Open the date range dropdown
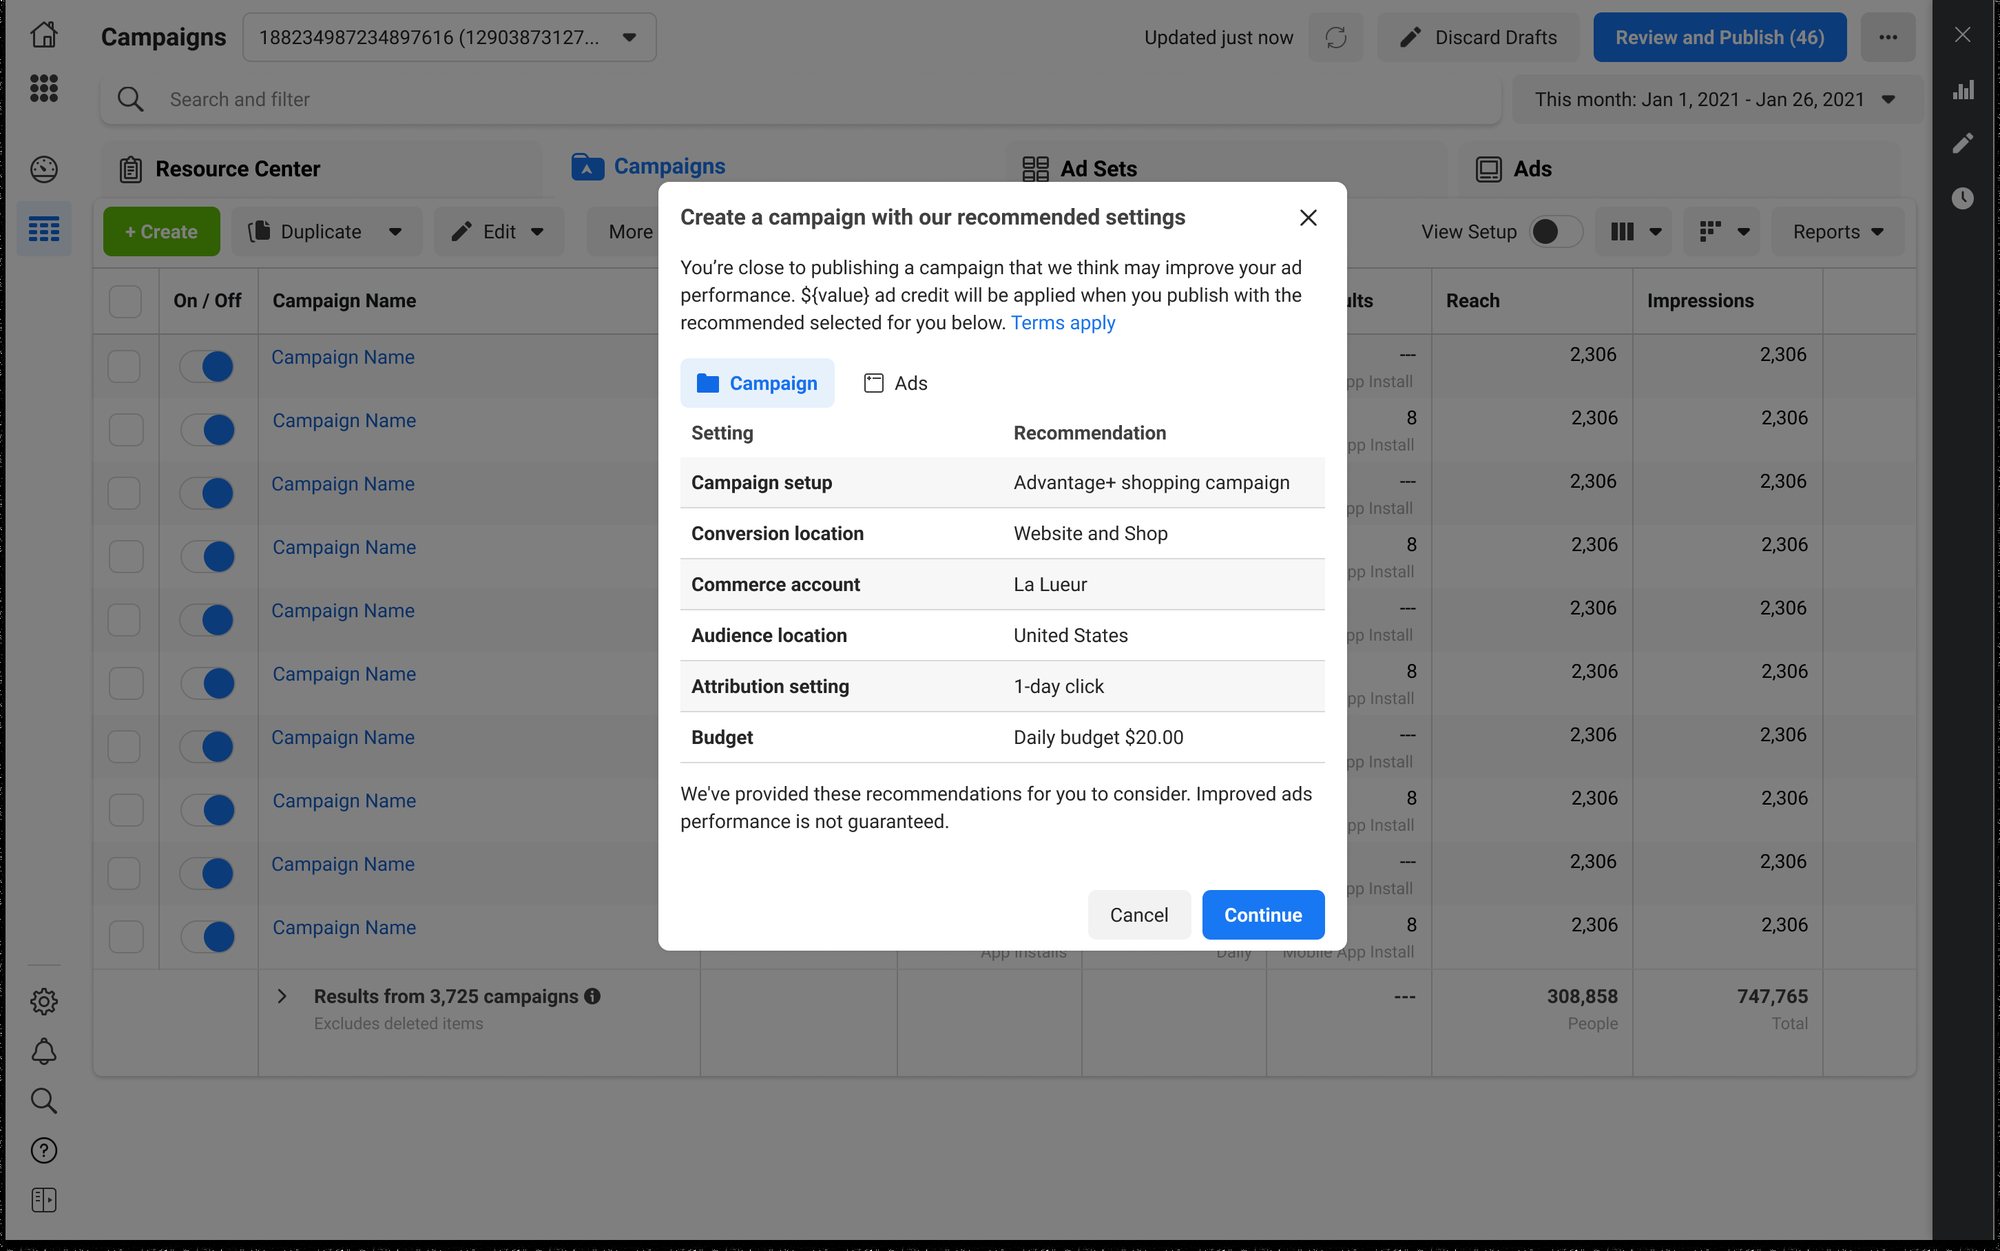The width and height of the screenshot is (2000, 1251). tap(1716, 99)
